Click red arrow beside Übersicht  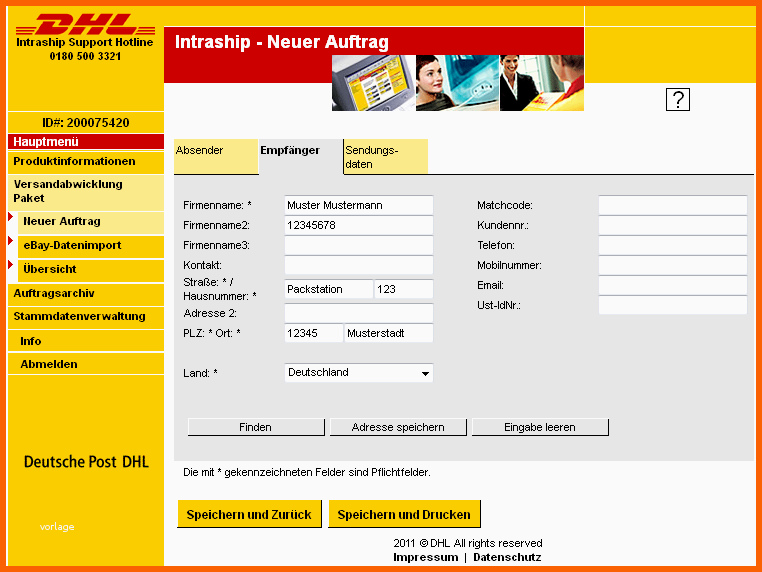(11, 265)
